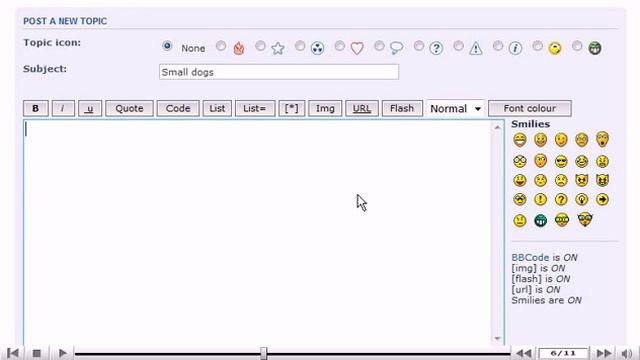Insert the very happy grinning smiley

[520, 140]
